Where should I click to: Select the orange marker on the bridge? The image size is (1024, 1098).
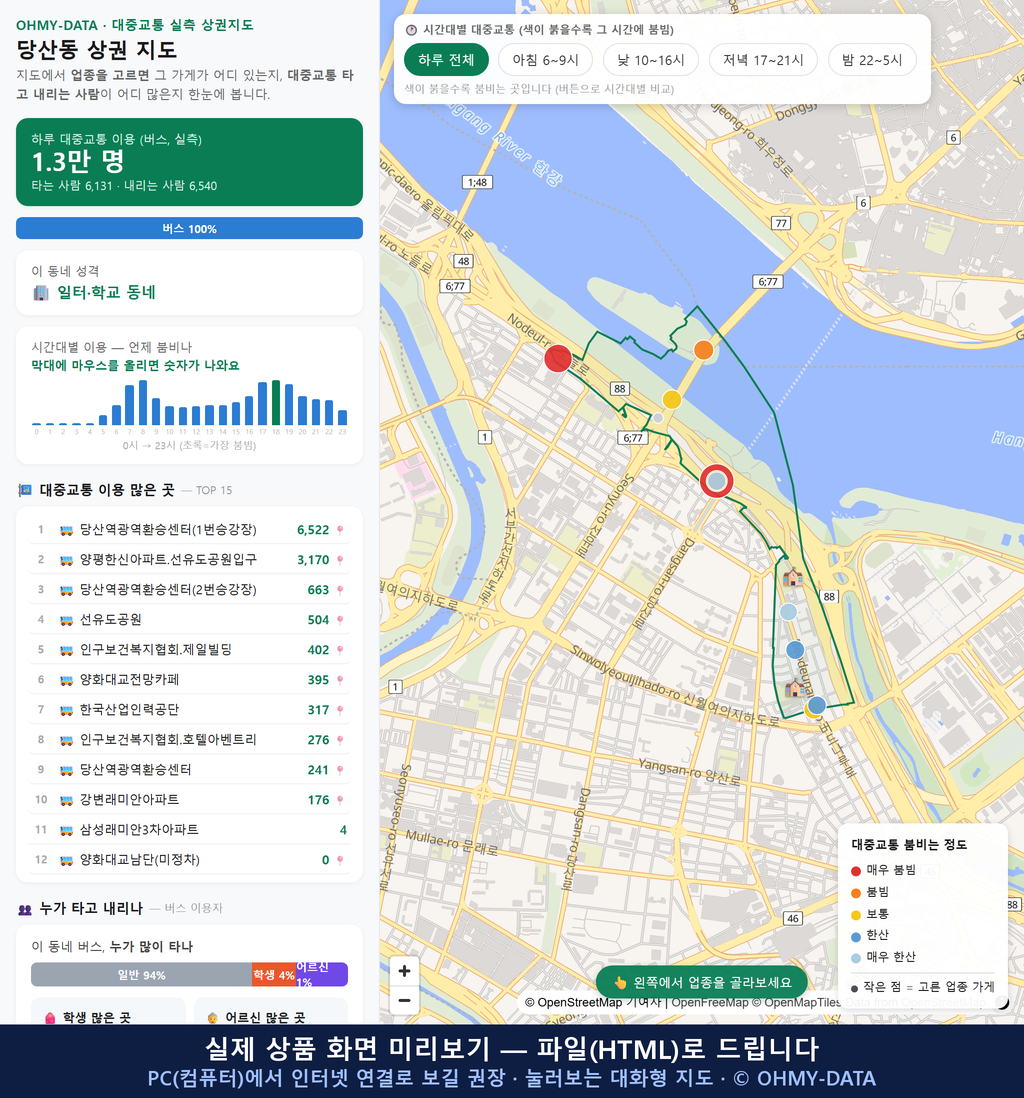point(703,349)
